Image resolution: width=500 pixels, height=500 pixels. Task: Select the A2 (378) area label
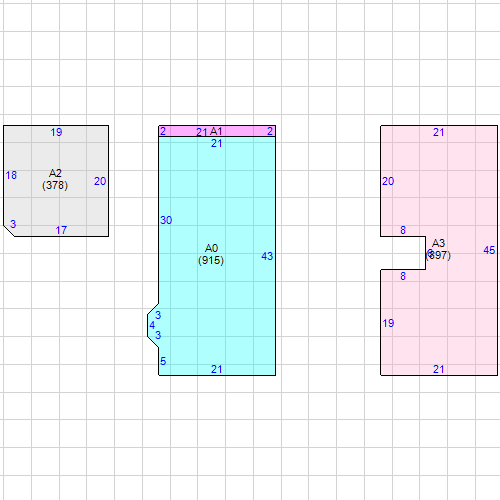pos(55,179)
